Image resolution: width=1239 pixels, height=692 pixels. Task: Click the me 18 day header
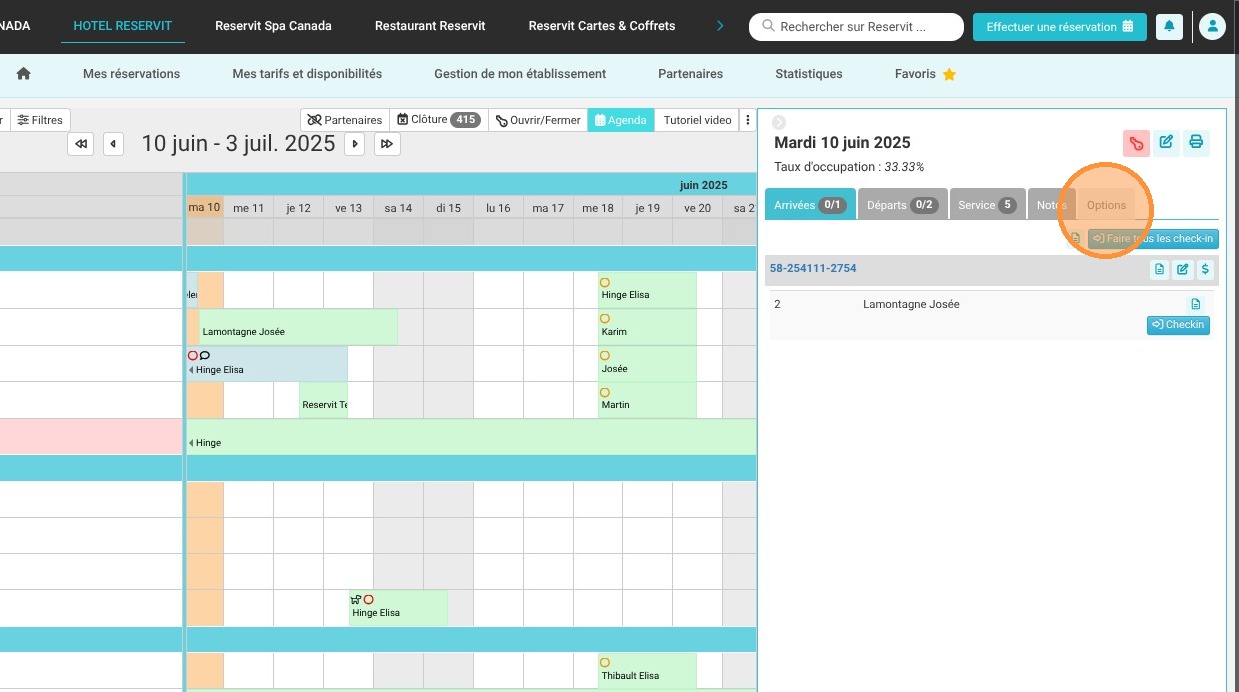click(x=598, y=208)
